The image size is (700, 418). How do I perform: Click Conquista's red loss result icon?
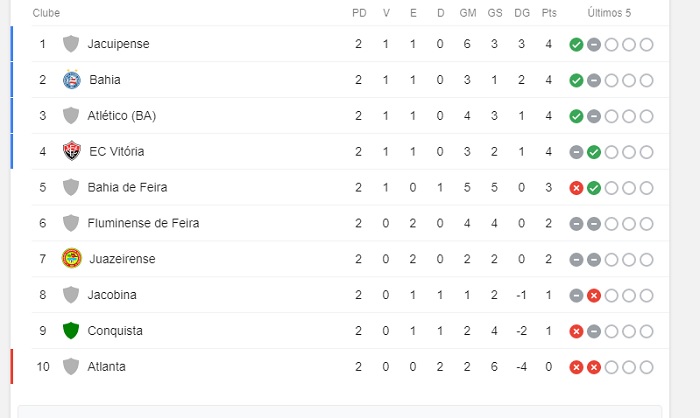[576, 331]
